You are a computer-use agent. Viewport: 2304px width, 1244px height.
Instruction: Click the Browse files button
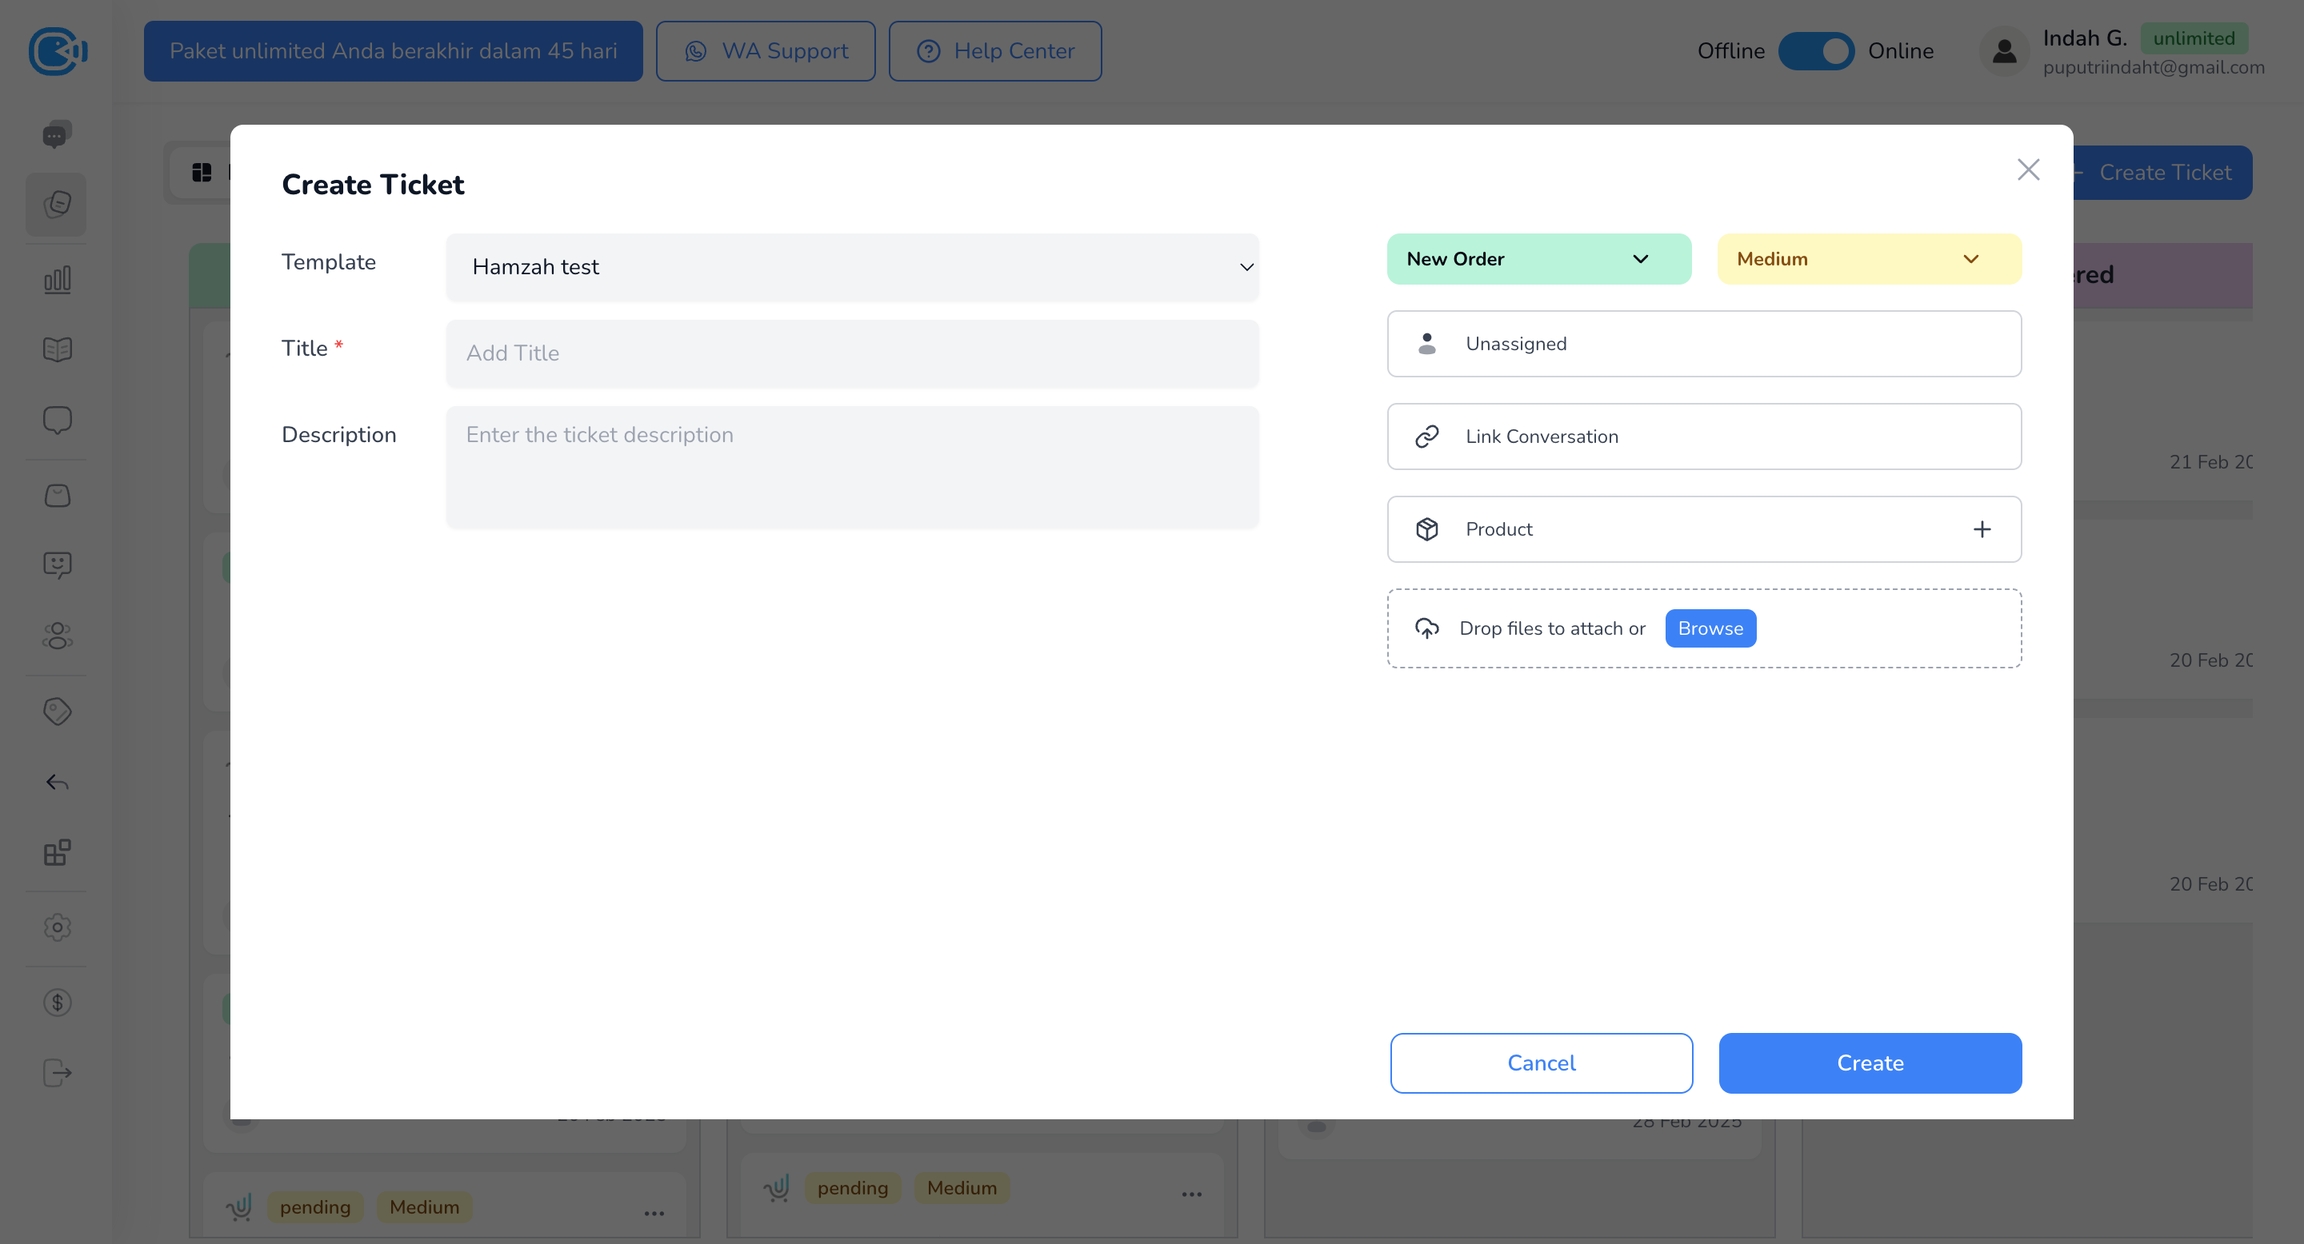[1710, 628]
